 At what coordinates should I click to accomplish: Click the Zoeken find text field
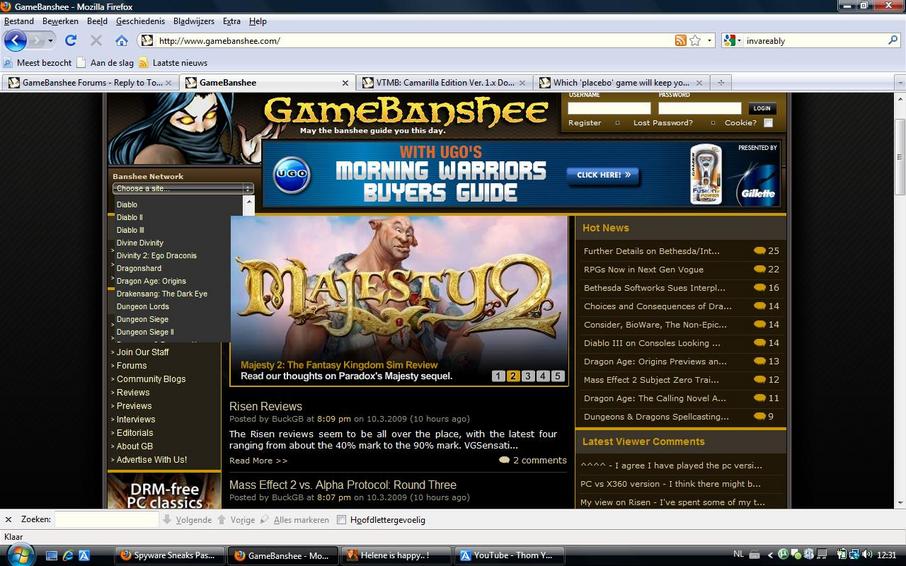(x=106, y=519)
